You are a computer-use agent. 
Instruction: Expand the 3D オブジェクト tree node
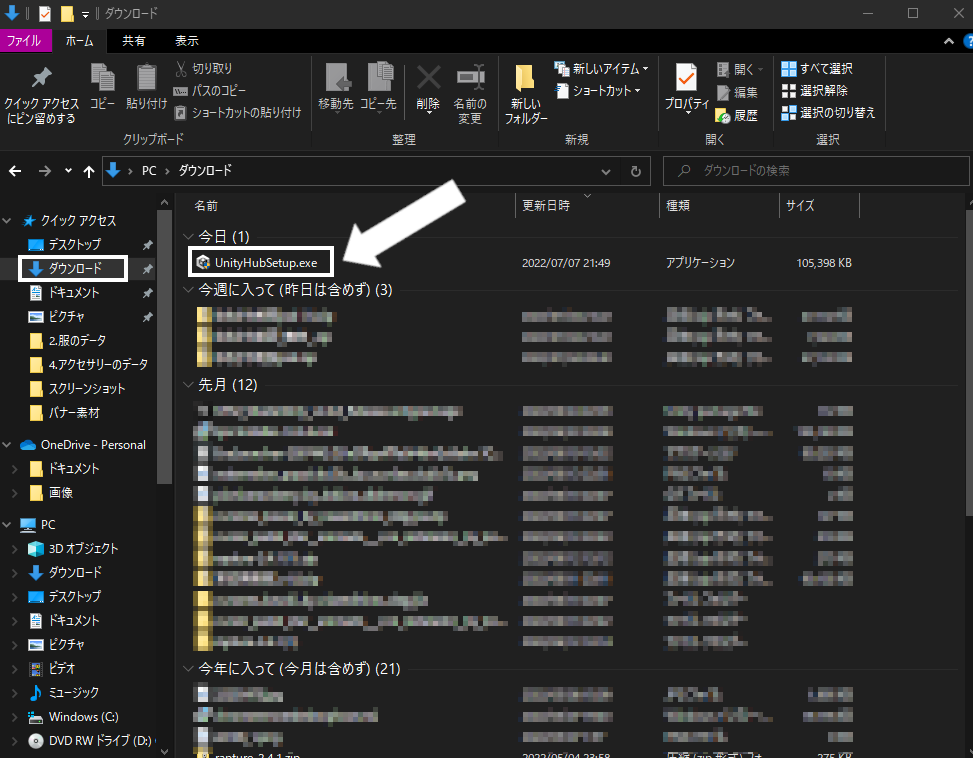click(x=14, y=548)
